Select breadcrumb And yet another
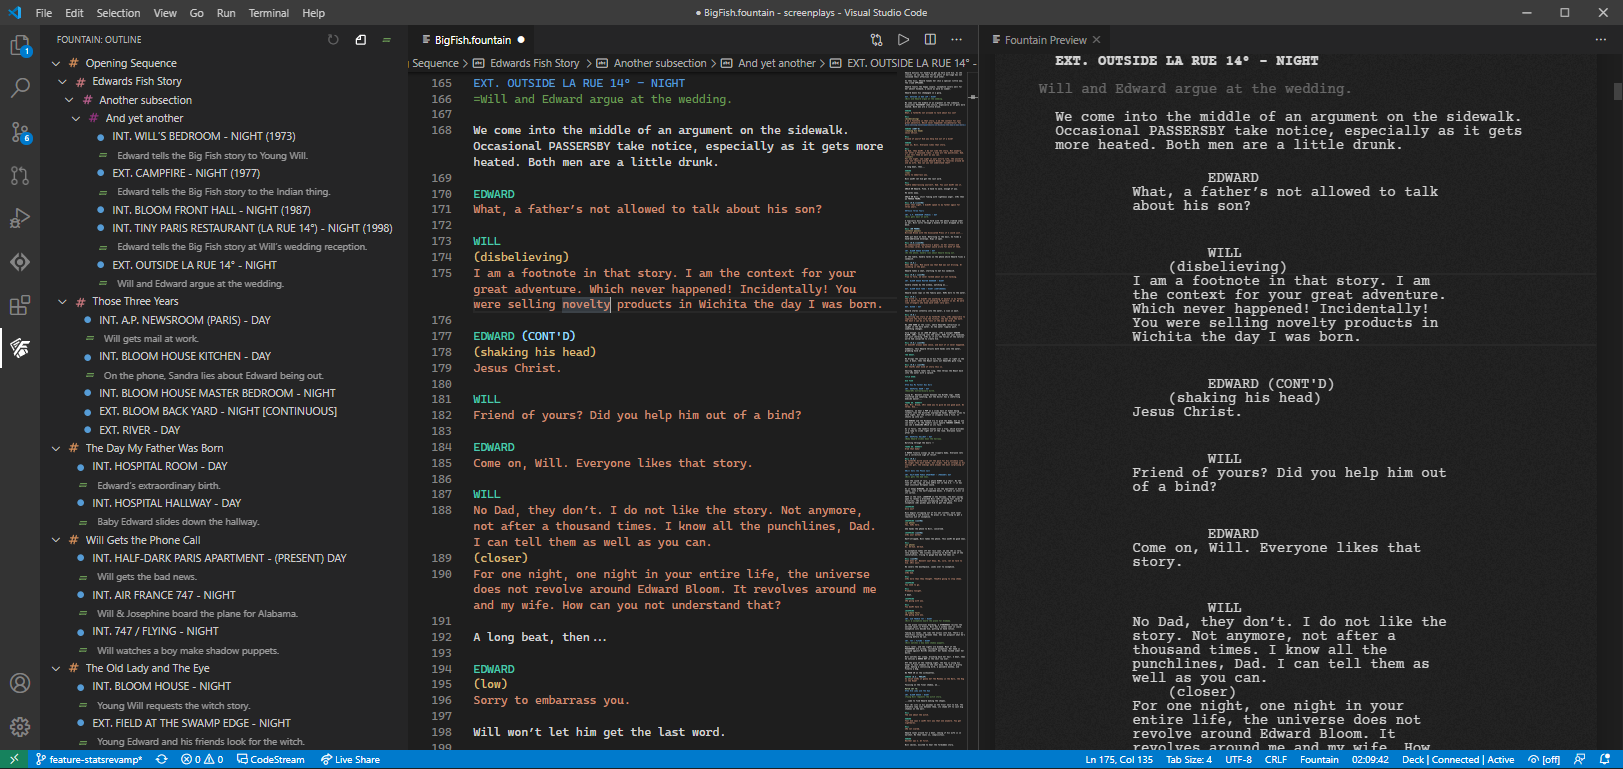 tap(777, 63)
